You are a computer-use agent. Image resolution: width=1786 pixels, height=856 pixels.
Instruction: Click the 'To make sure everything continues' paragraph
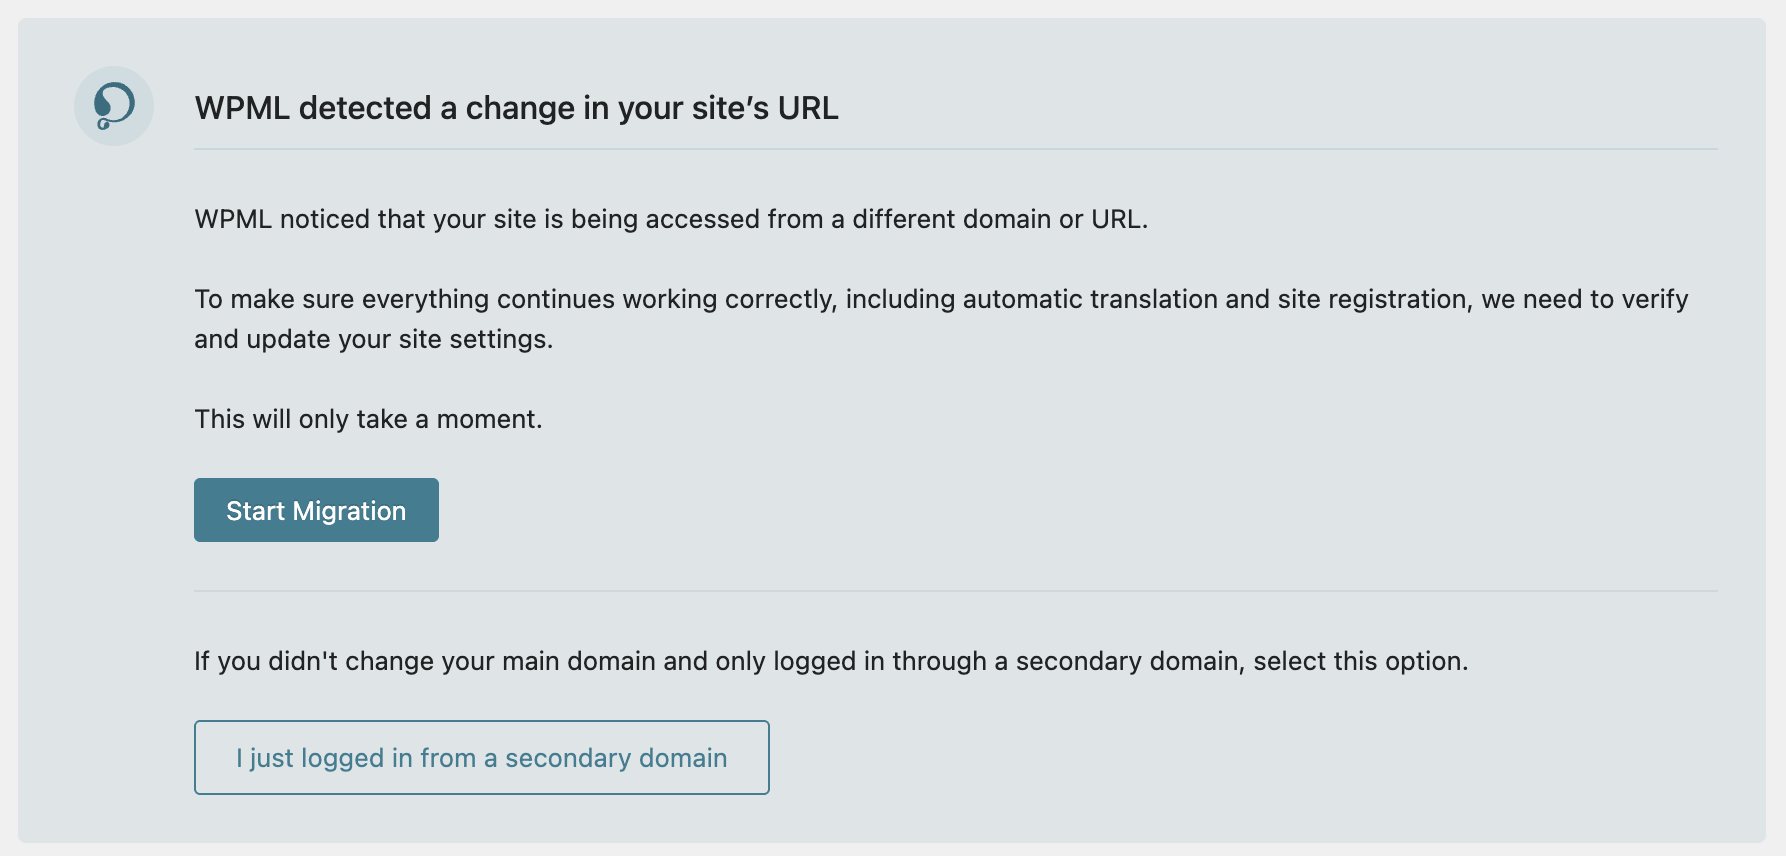click(940, 299)
